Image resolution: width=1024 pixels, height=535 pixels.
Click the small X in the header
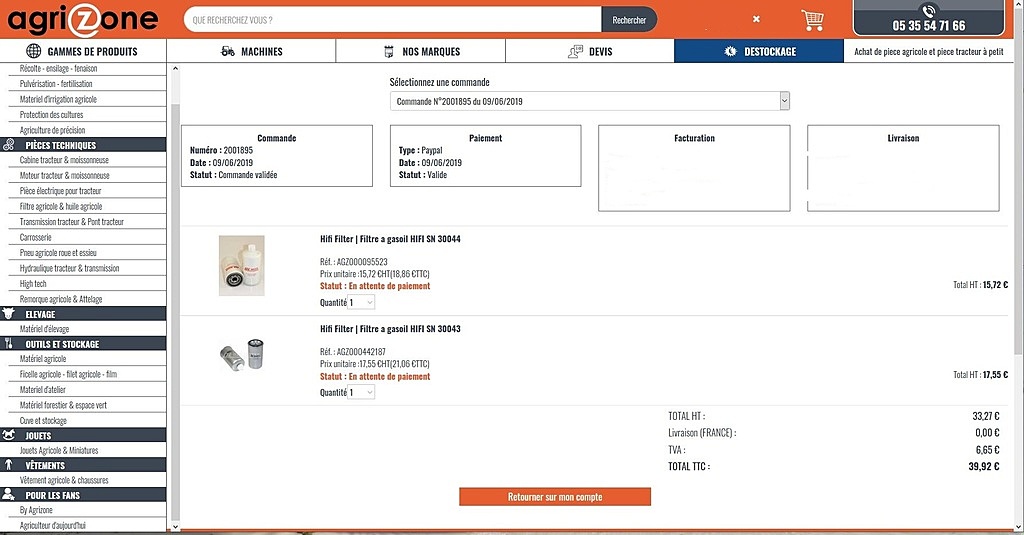click(756, 19)
